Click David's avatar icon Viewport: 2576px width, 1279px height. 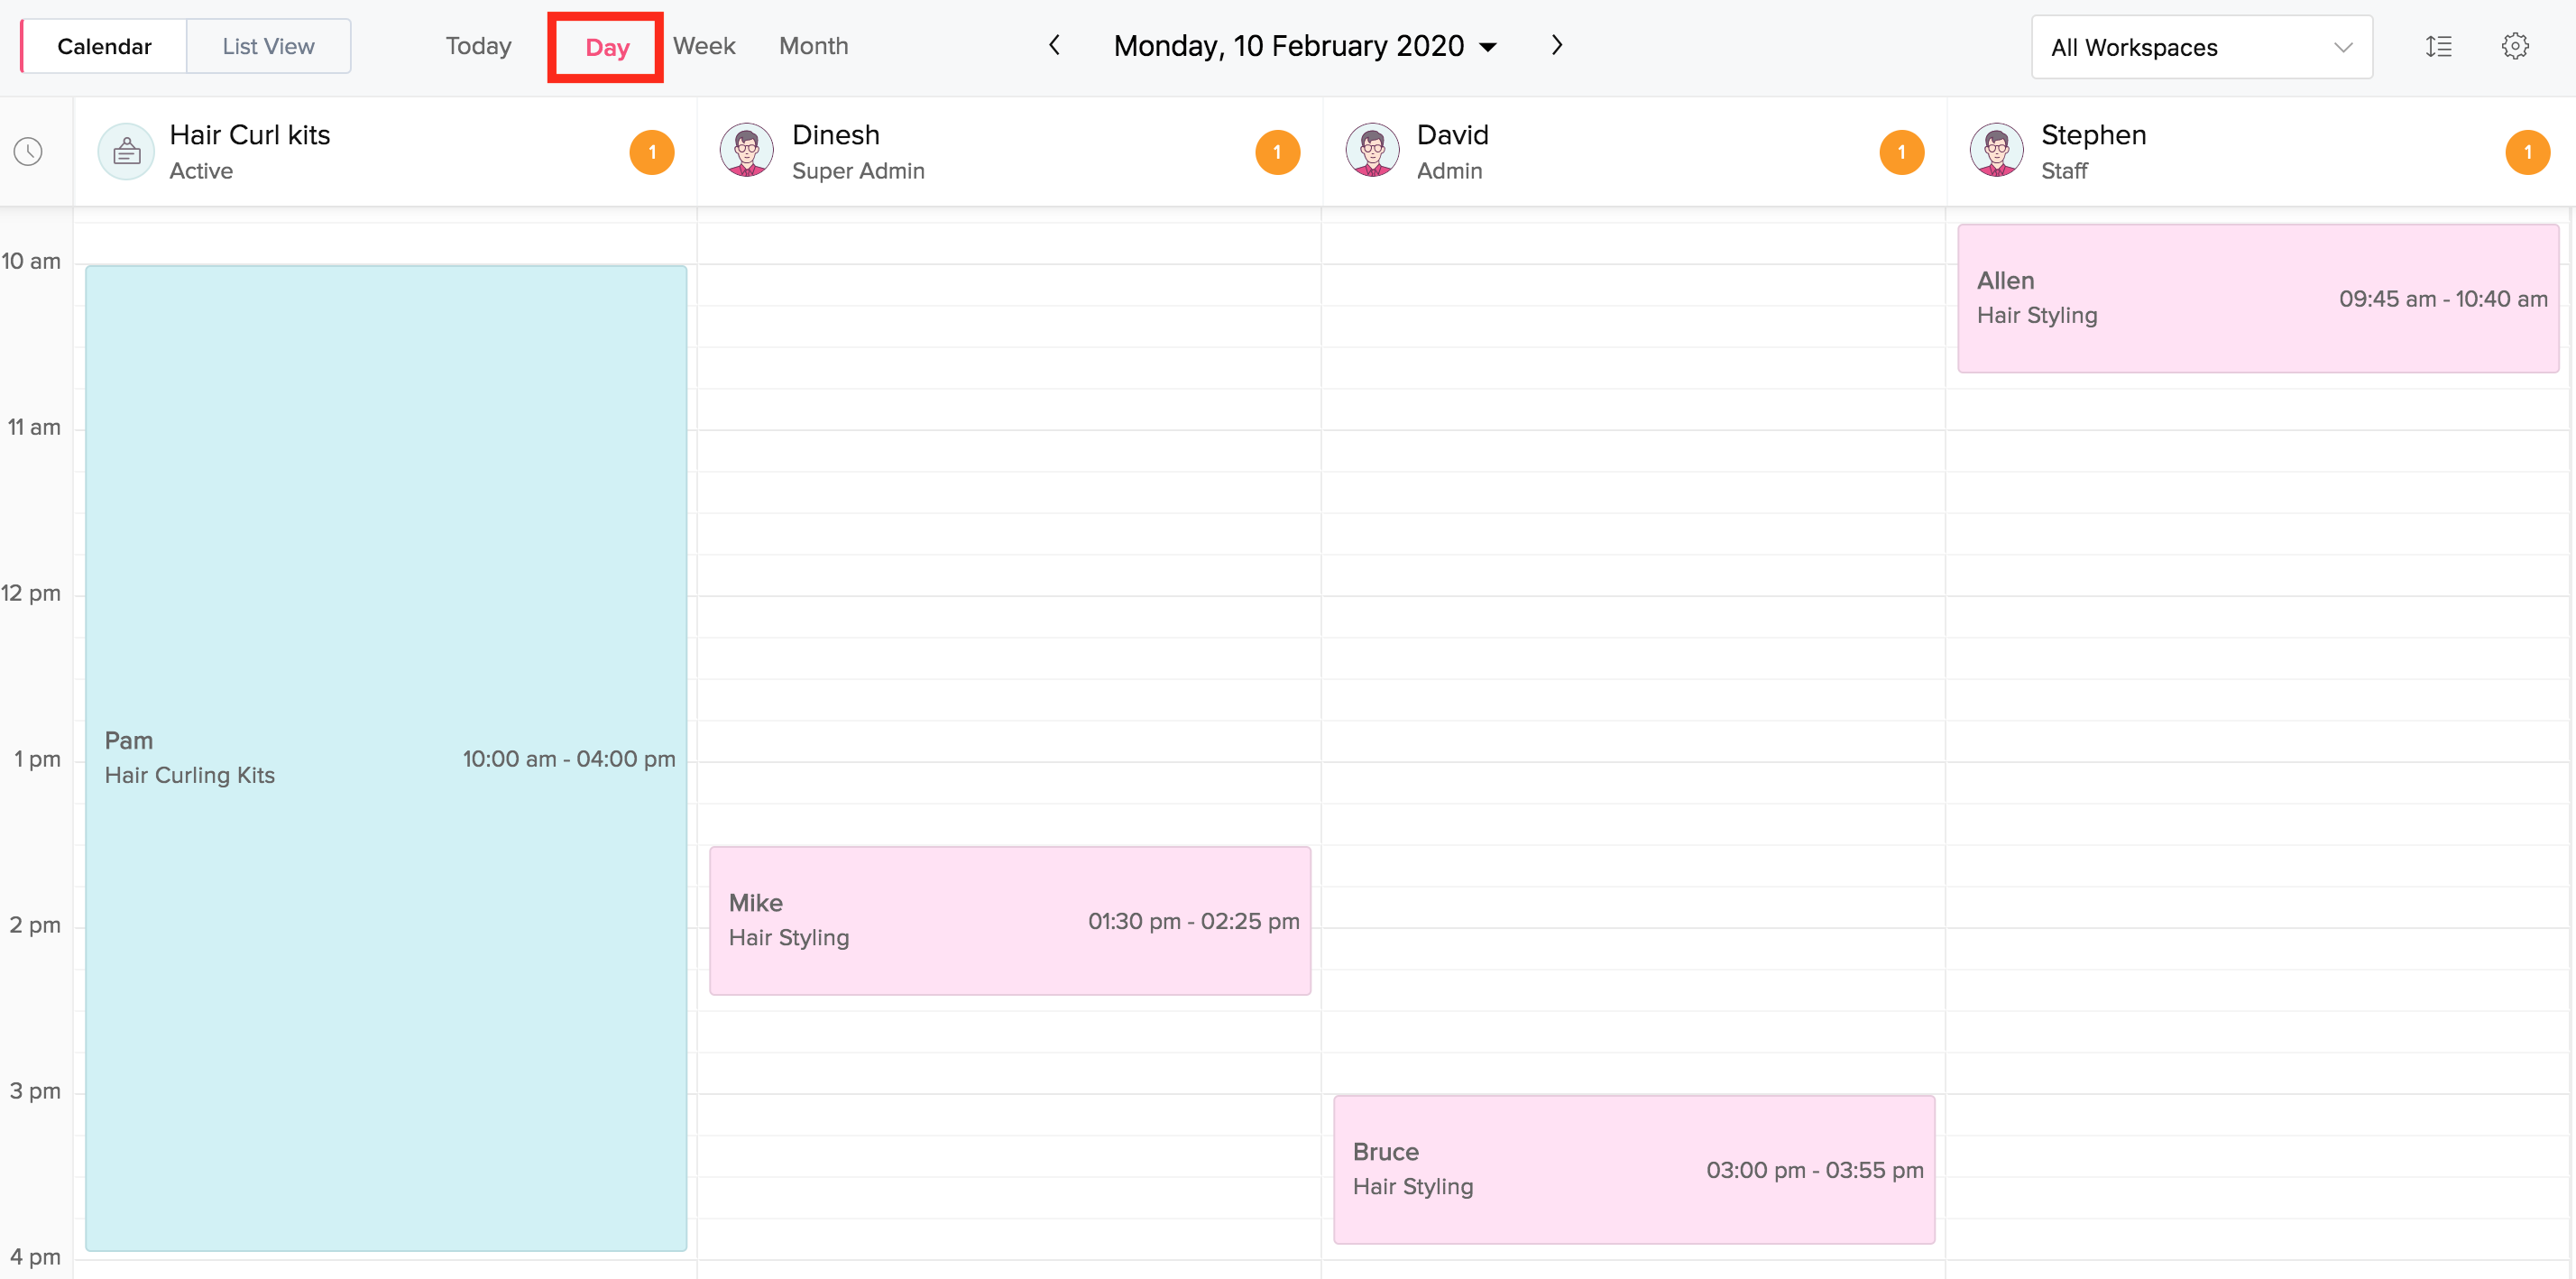(1372, 151)
